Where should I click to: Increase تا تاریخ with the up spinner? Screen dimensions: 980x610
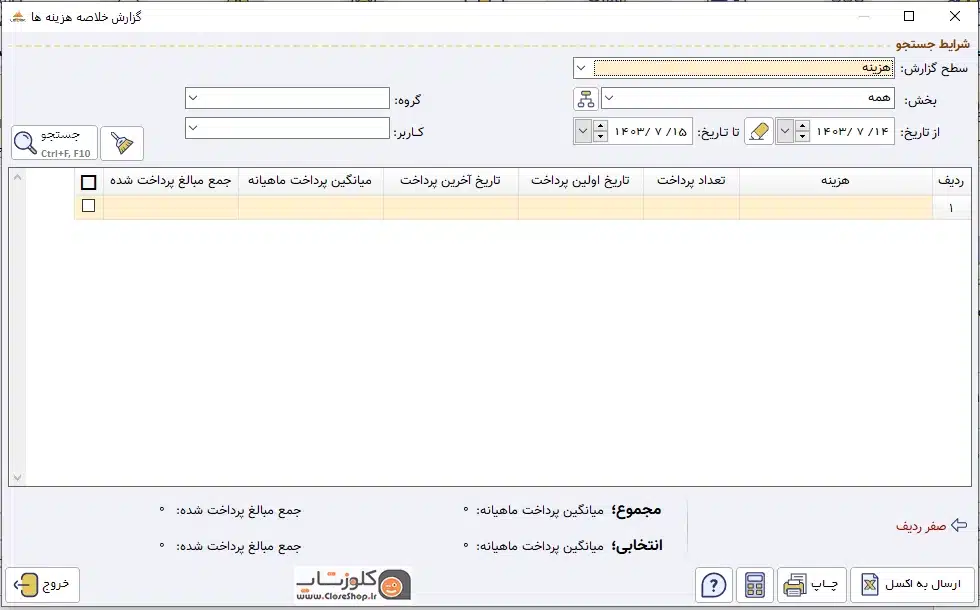(x=600, y=126)
